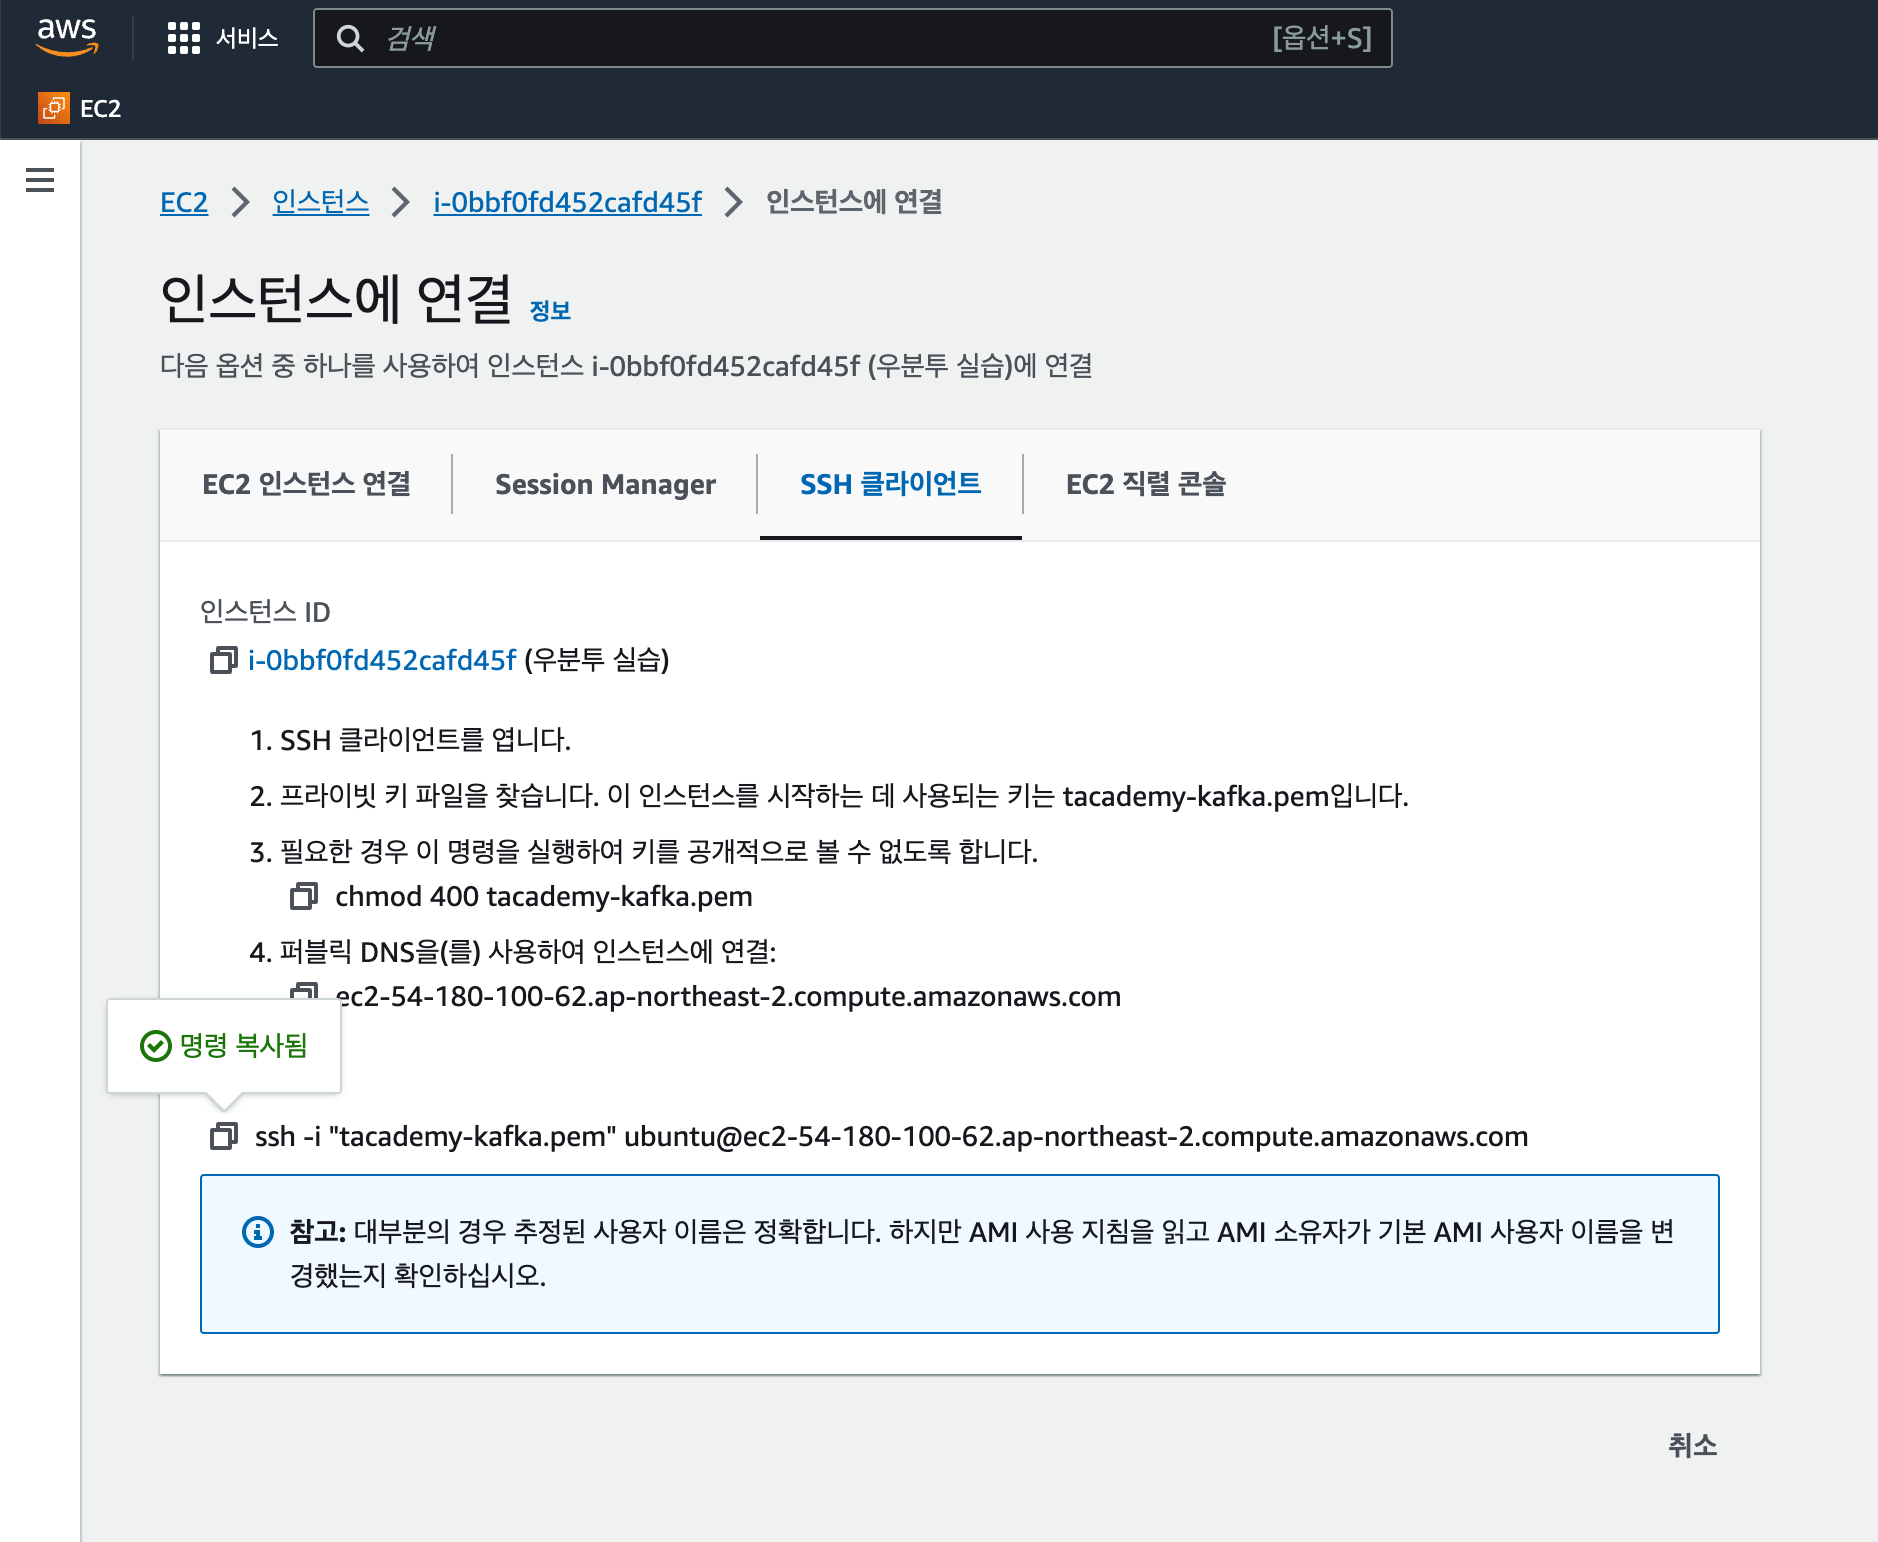Switch to EC2 인스턴스 연결 tab
The height and width of the screenshot is (1542, 1878).
point(306,484)
